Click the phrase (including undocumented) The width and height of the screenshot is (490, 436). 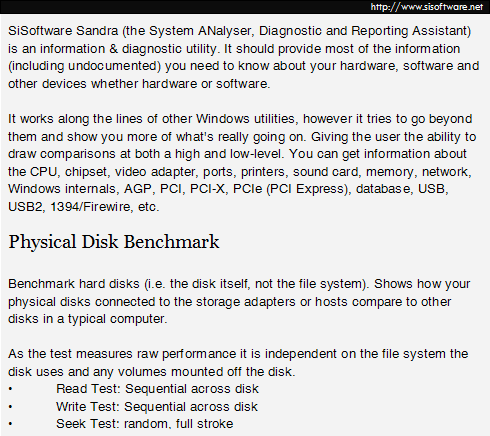(85, 66)
